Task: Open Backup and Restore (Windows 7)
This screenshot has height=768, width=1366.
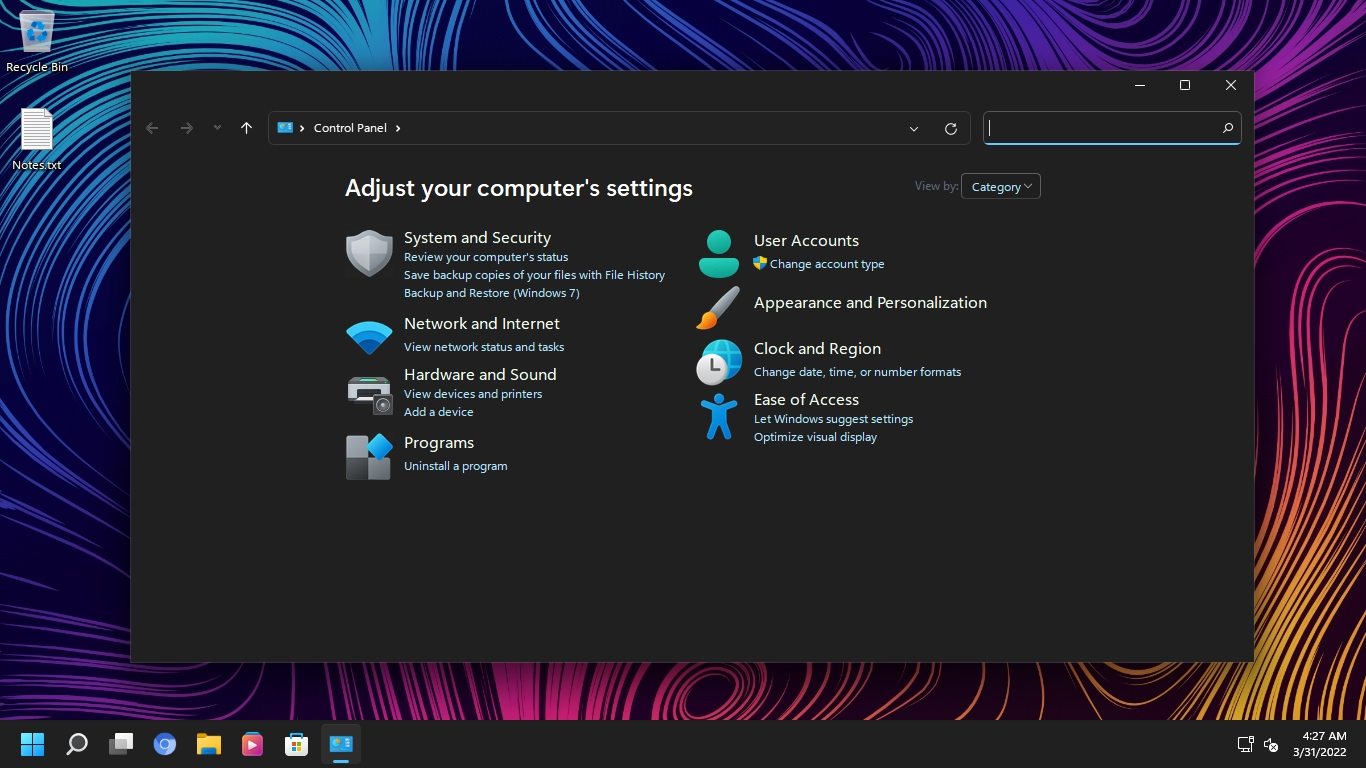Action: pyautogui.click(x=491, y=293)
